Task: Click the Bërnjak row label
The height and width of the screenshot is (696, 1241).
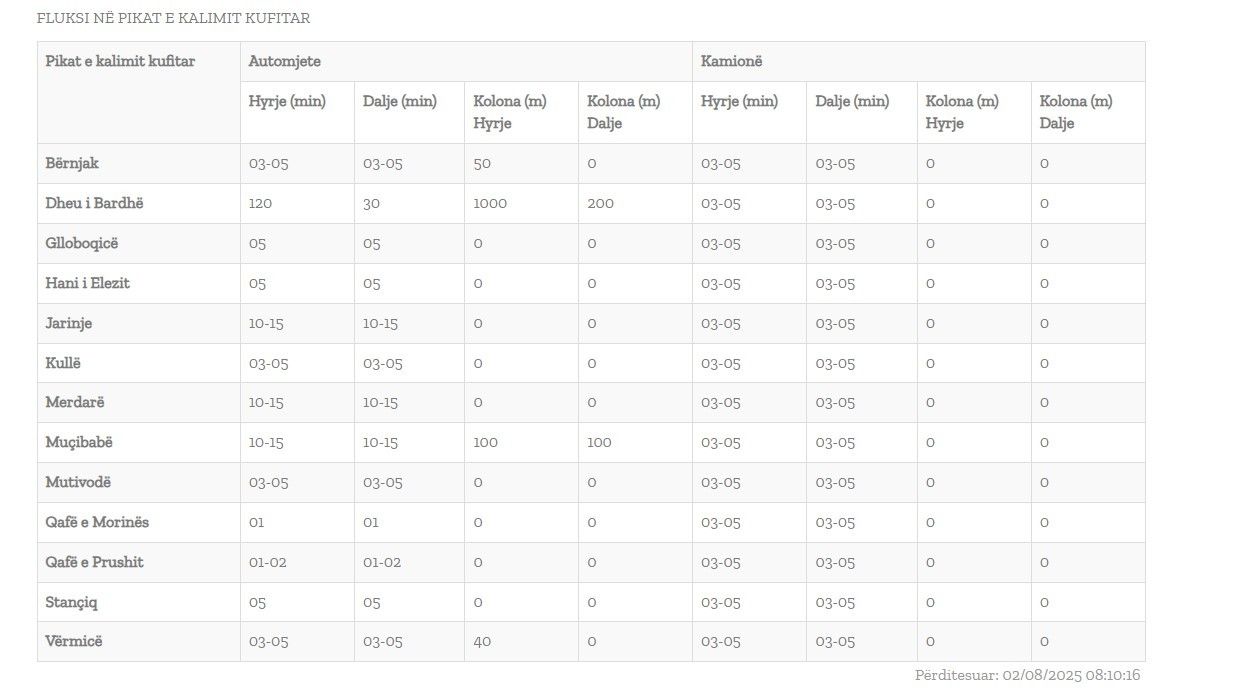Action: click(72, 163)
